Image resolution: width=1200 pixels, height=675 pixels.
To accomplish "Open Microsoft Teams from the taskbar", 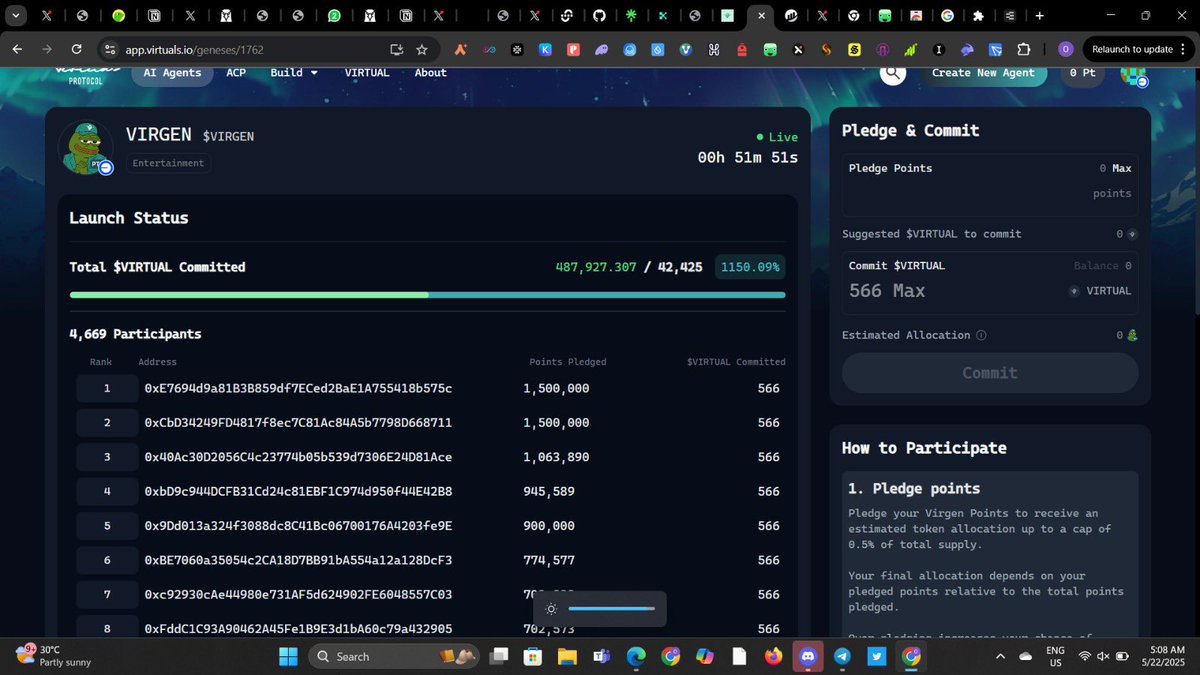I will 601,656.
